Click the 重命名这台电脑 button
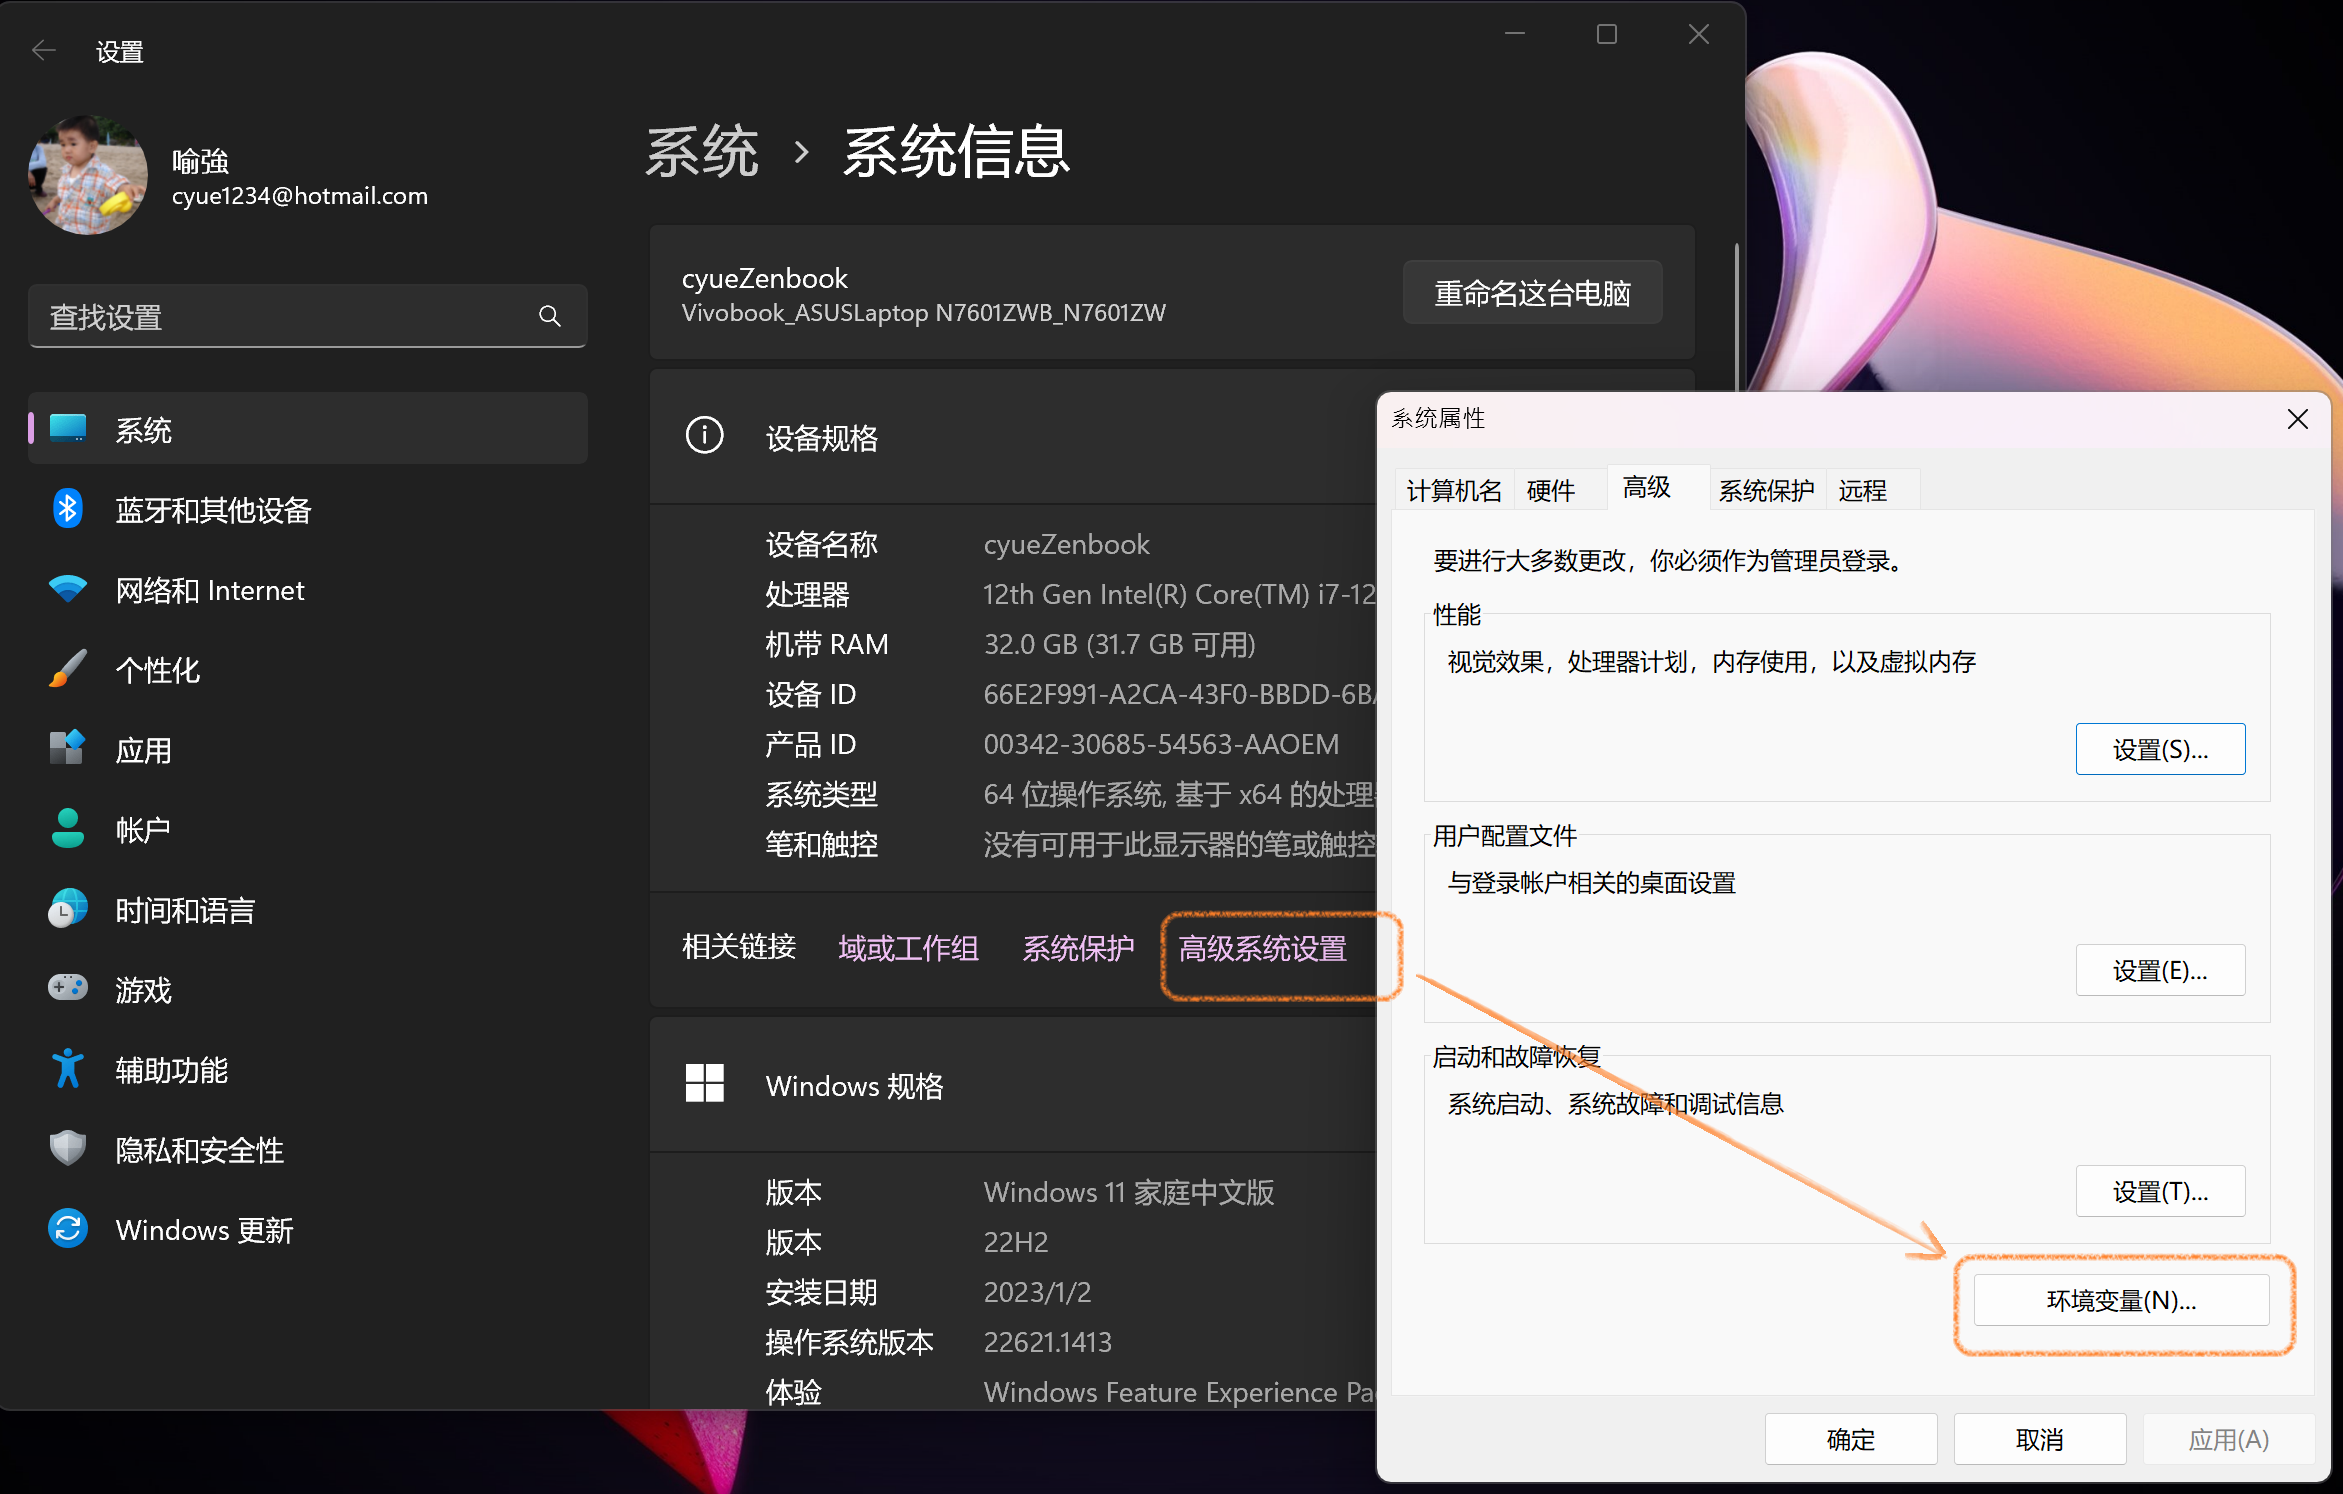The image size is (2343, 1494). pos(1532,293)
